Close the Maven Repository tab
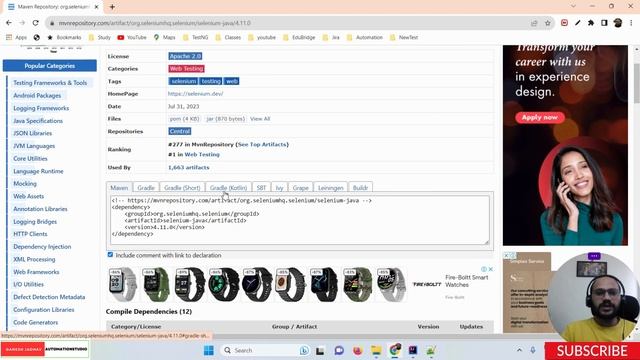The height and width of the screenshot is (360, 640). tap(96, 7)
